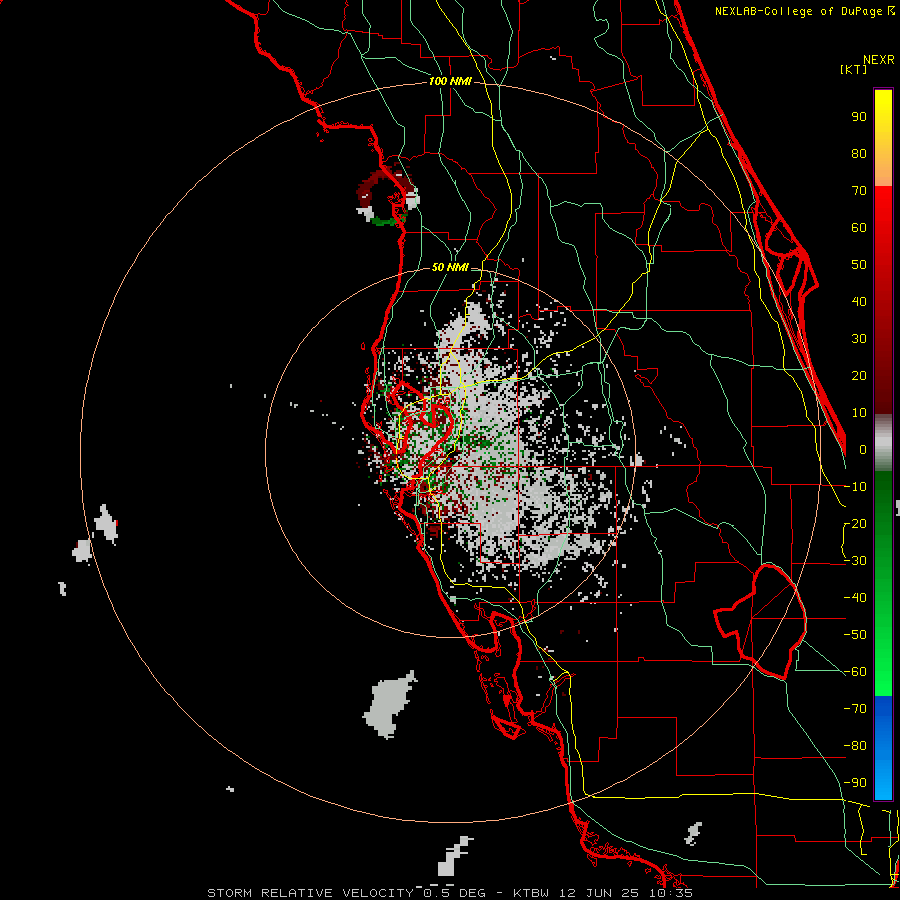
Task: Click the green -40 kt legend band
Action: [883, 598]
